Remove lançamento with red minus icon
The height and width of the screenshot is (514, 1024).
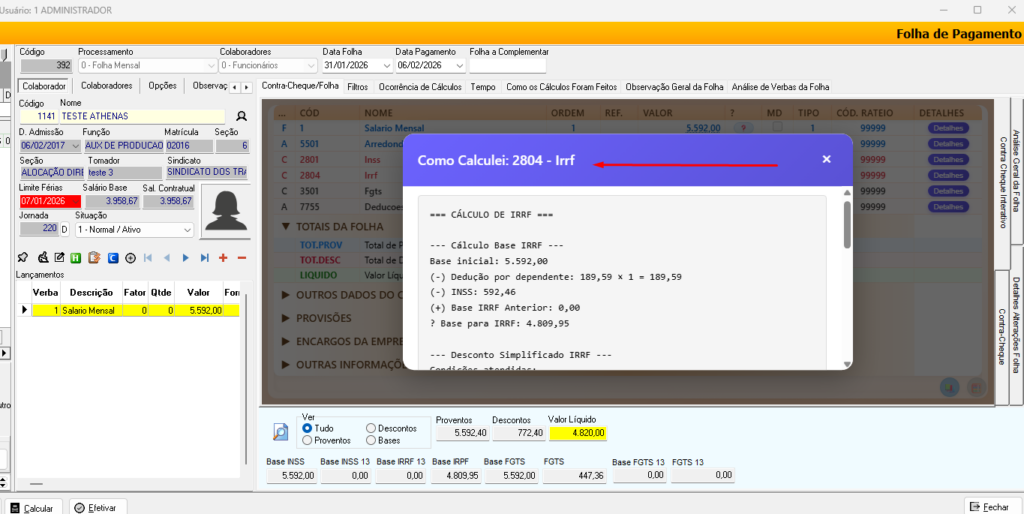pos(241,258)
